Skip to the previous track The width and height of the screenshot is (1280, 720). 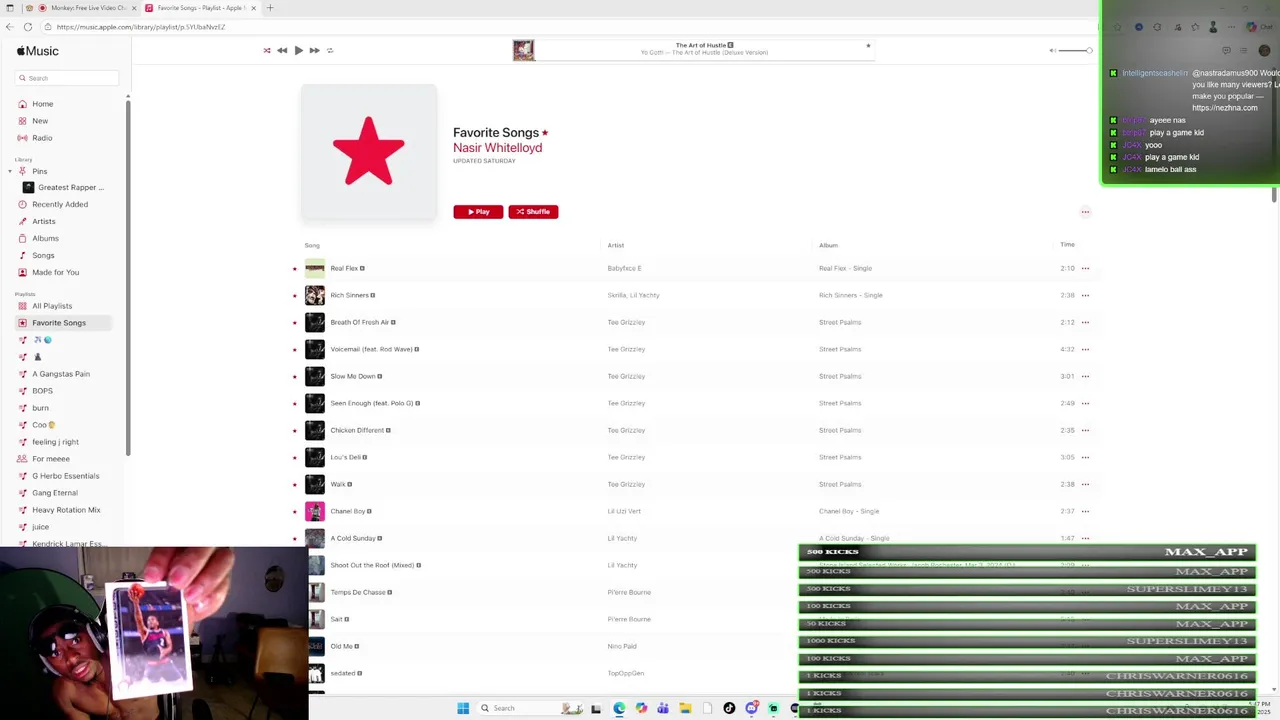(282, 50)
